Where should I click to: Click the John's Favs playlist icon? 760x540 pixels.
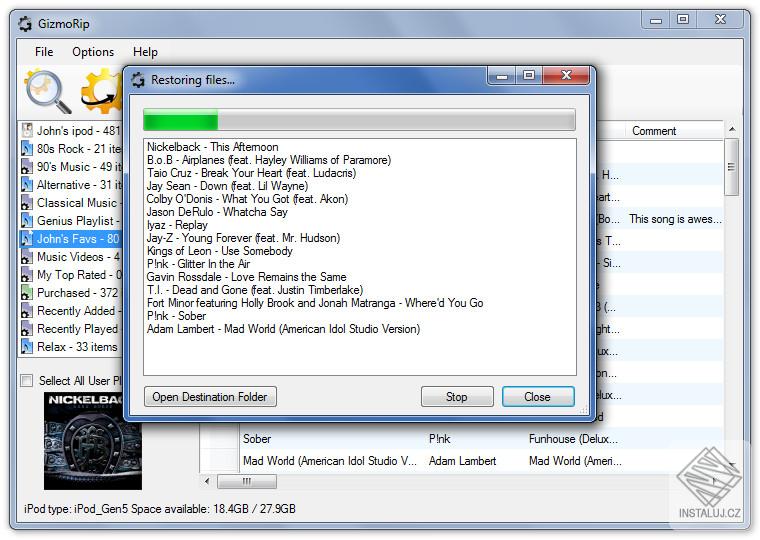click(x=27, y=238)
